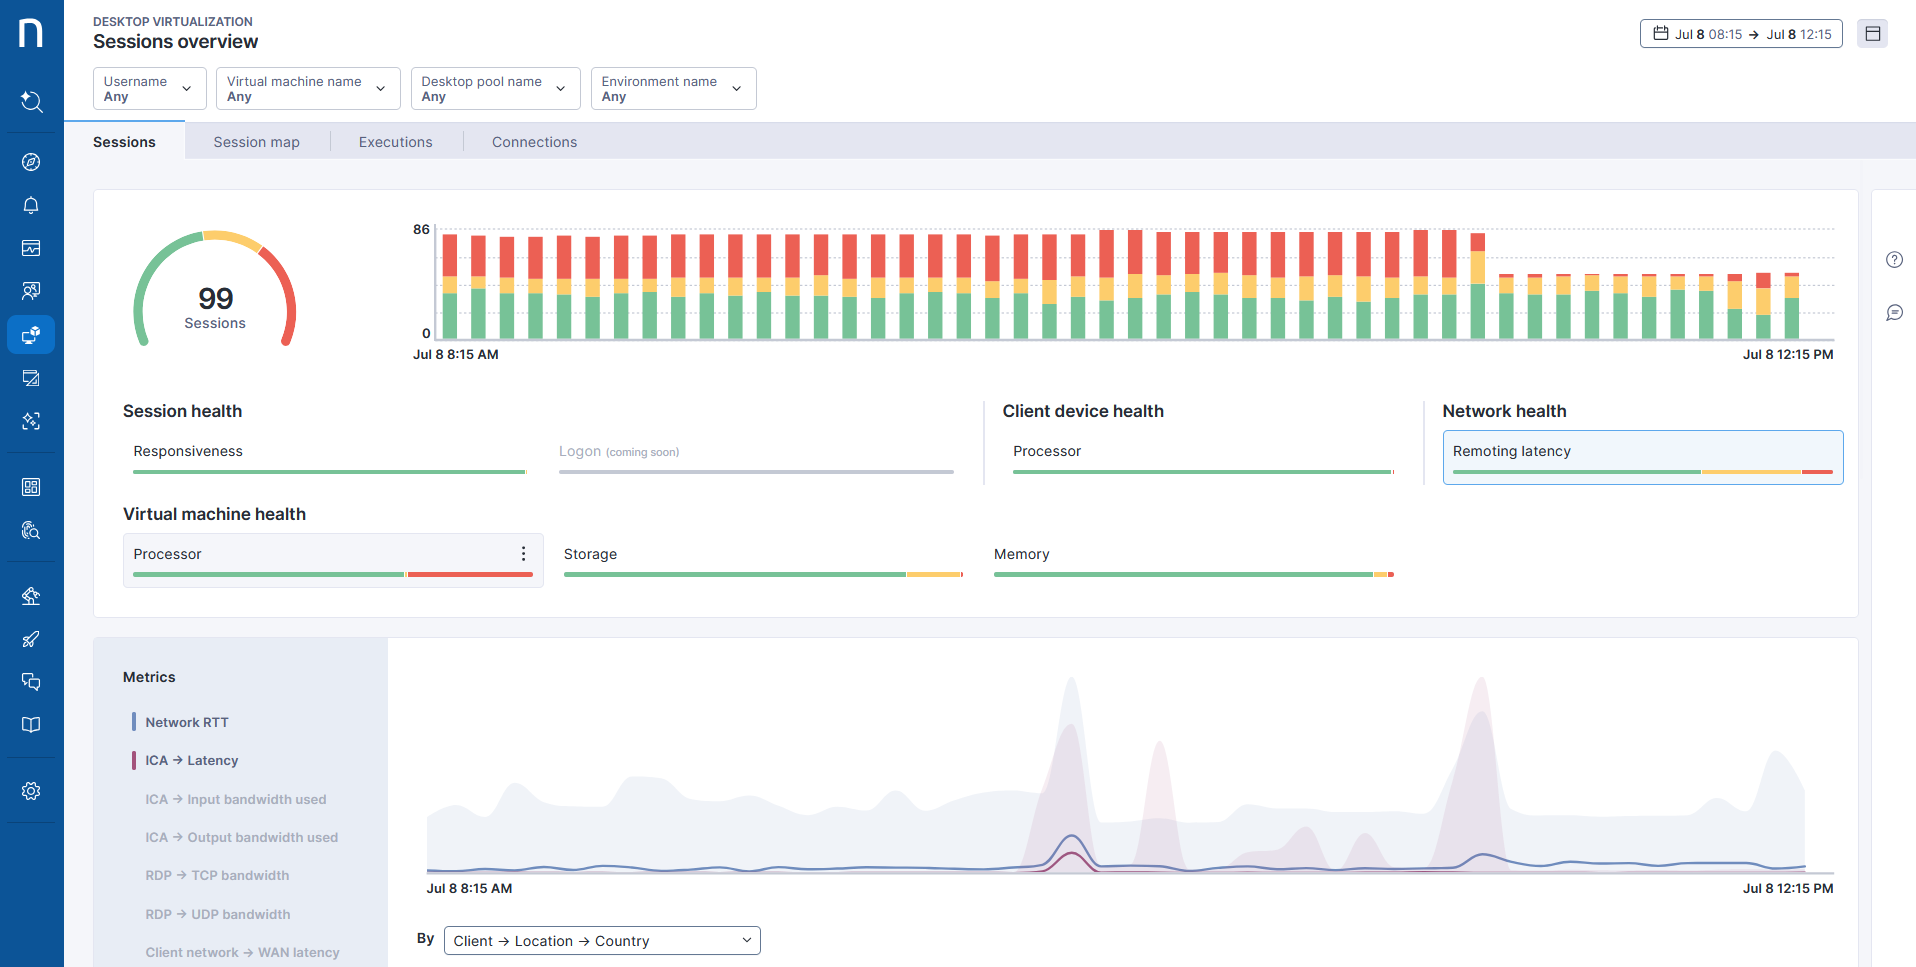Switch to the Session map tab
Screen dimensions: 1916x967
(x=256, y=141)
